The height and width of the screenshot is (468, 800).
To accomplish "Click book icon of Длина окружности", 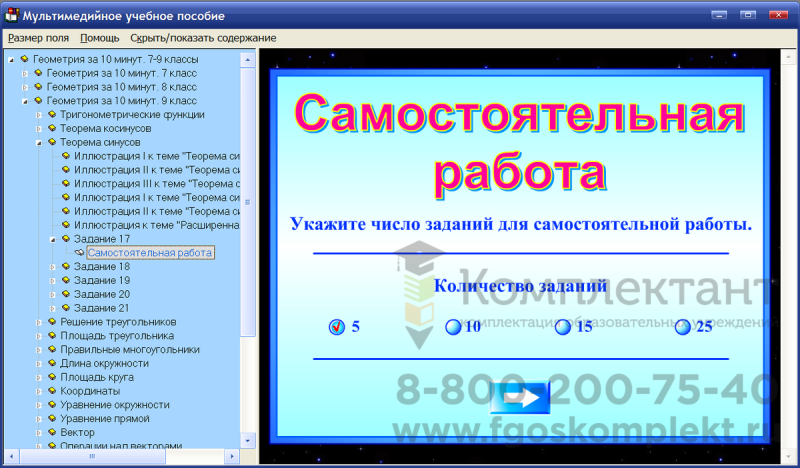I will click(x=52, y=362).
